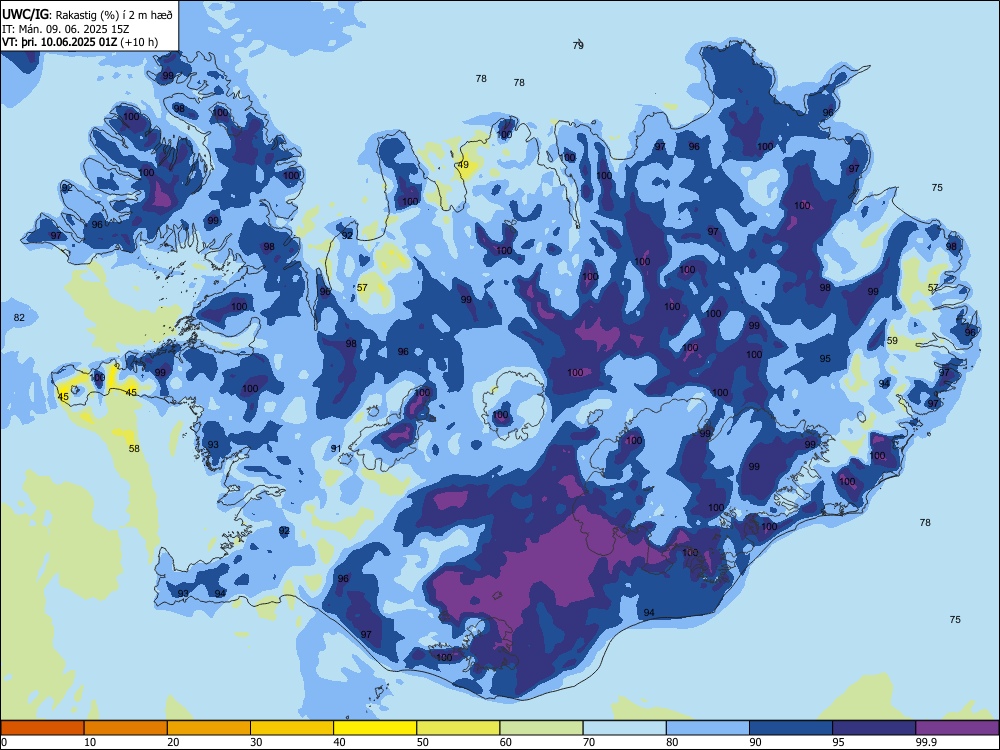Viewport: 1000px width, 750px height.
Task: Pick the 20-30 legend color block
Action: pyautogui.click(x=209, y=728)
